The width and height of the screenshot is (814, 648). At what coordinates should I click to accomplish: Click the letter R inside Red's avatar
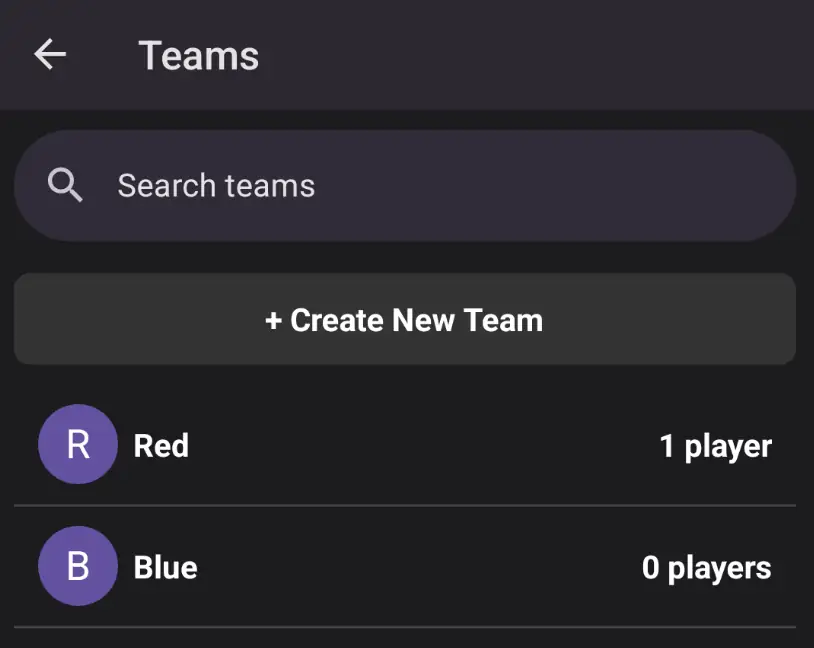pyautogui.click(x=78, y=445)
